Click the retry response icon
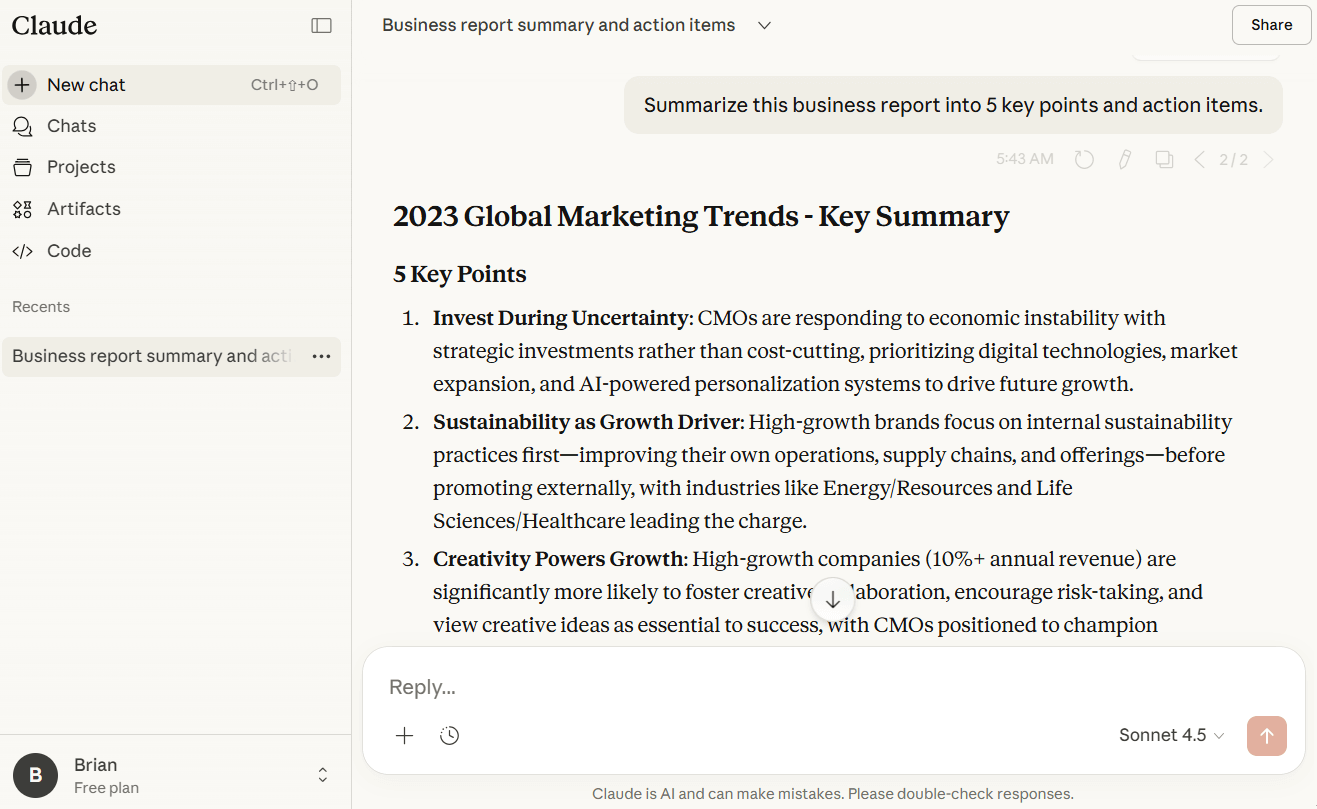Image resolution: width=1317 pixels, height=809 pixels. [x=1084, y=160]
